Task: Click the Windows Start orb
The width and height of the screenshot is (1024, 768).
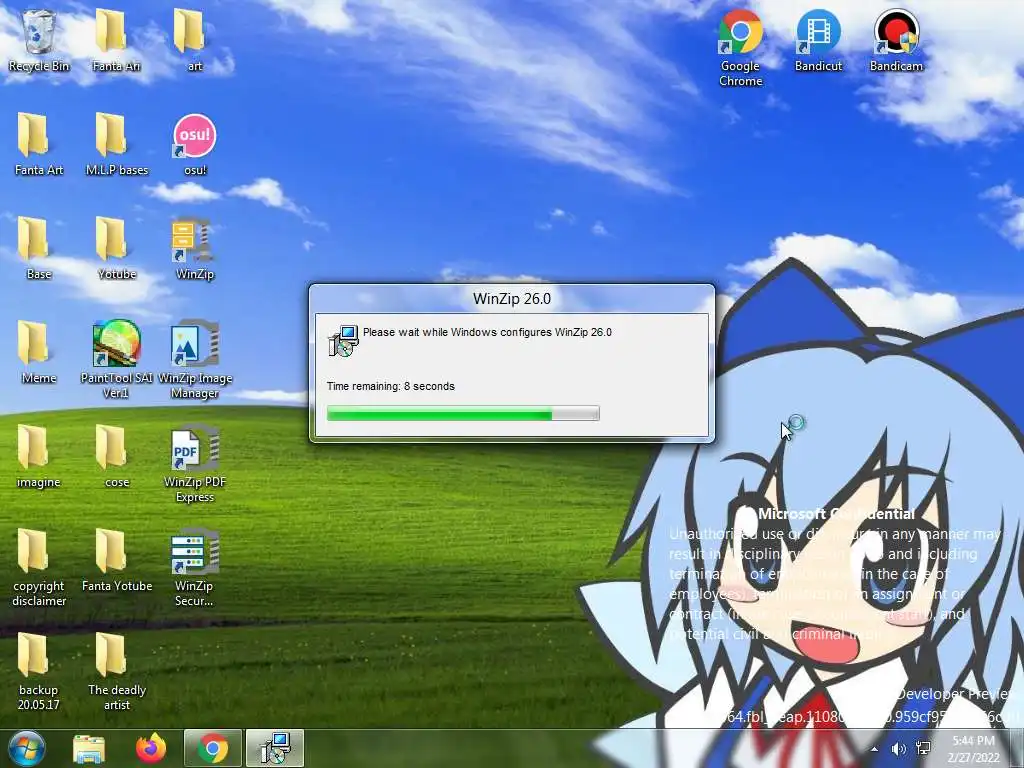Action: (26, 748)
